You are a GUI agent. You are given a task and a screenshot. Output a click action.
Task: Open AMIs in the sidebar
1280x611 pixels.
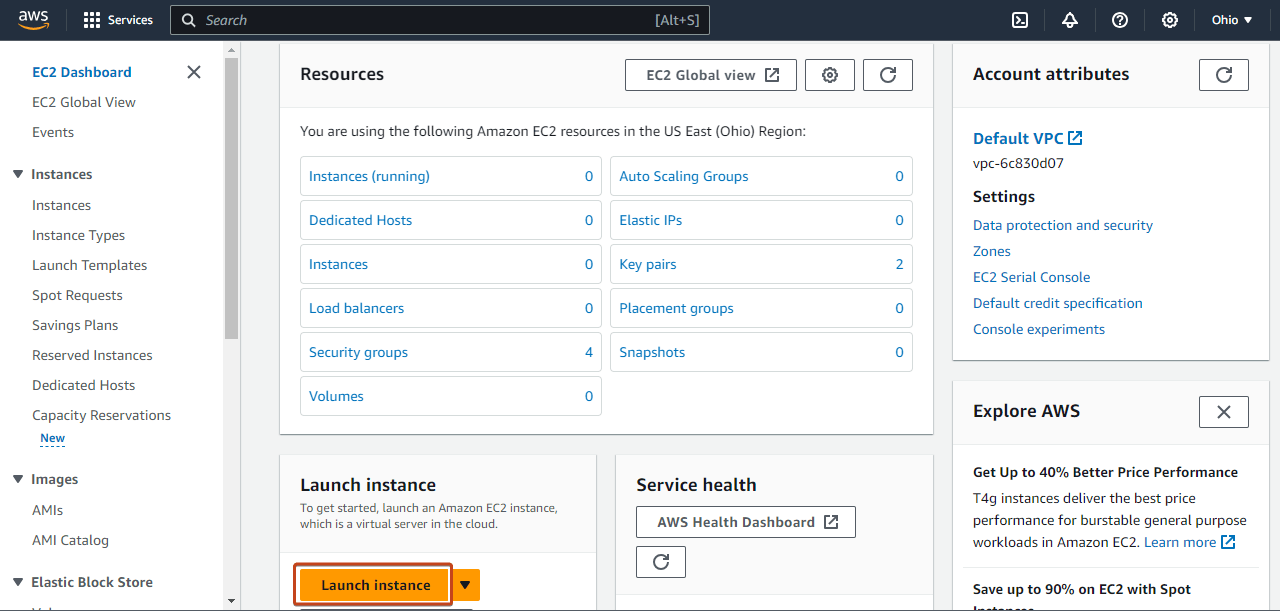point(47,510)
